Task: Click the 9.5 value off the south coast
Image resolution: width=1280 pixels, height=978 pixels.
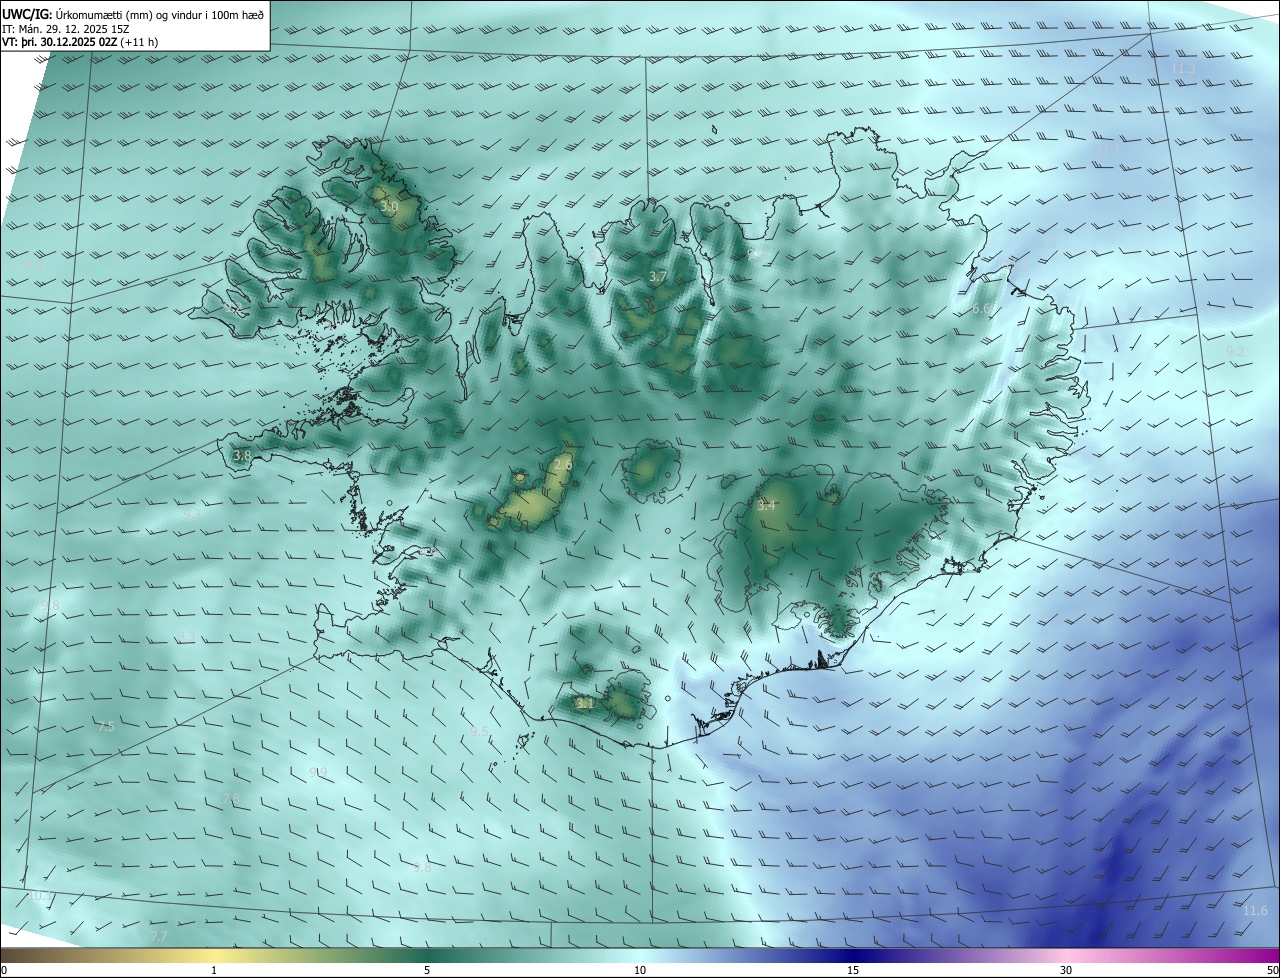Action: point(480,732)
